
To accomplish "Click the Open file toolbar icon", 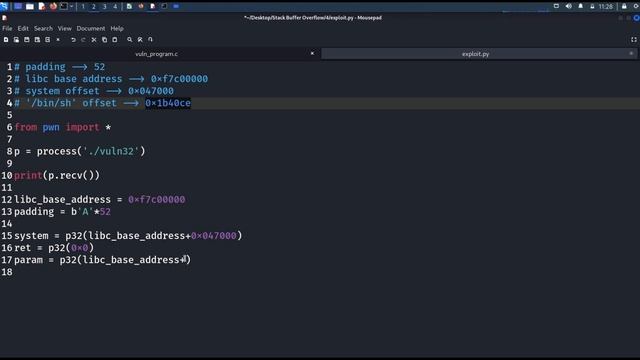I will point(16,40).
